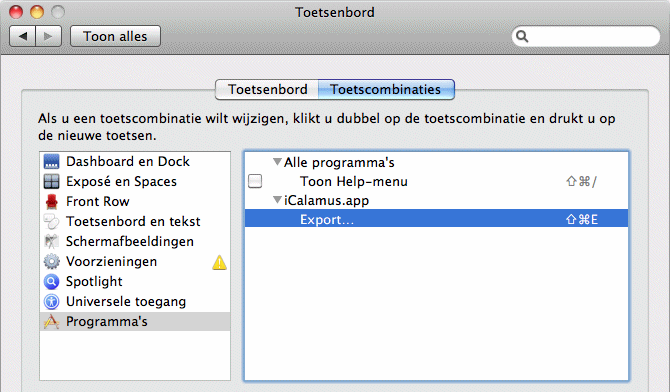The height and width of the screenshot is (392, 670).
Task: Click the Exposé en Spaces grid icon
Action: [52, 182]
